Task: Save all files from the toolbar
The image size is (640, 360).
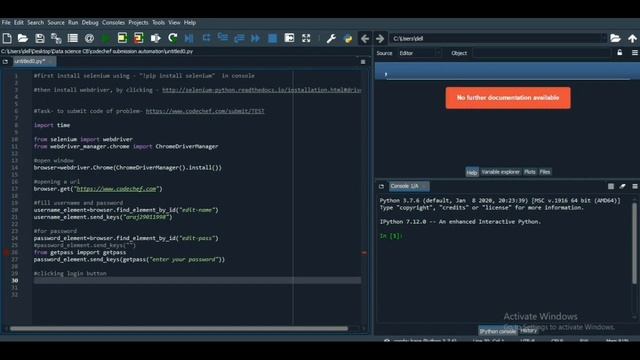Action: [x=56, y=38]
